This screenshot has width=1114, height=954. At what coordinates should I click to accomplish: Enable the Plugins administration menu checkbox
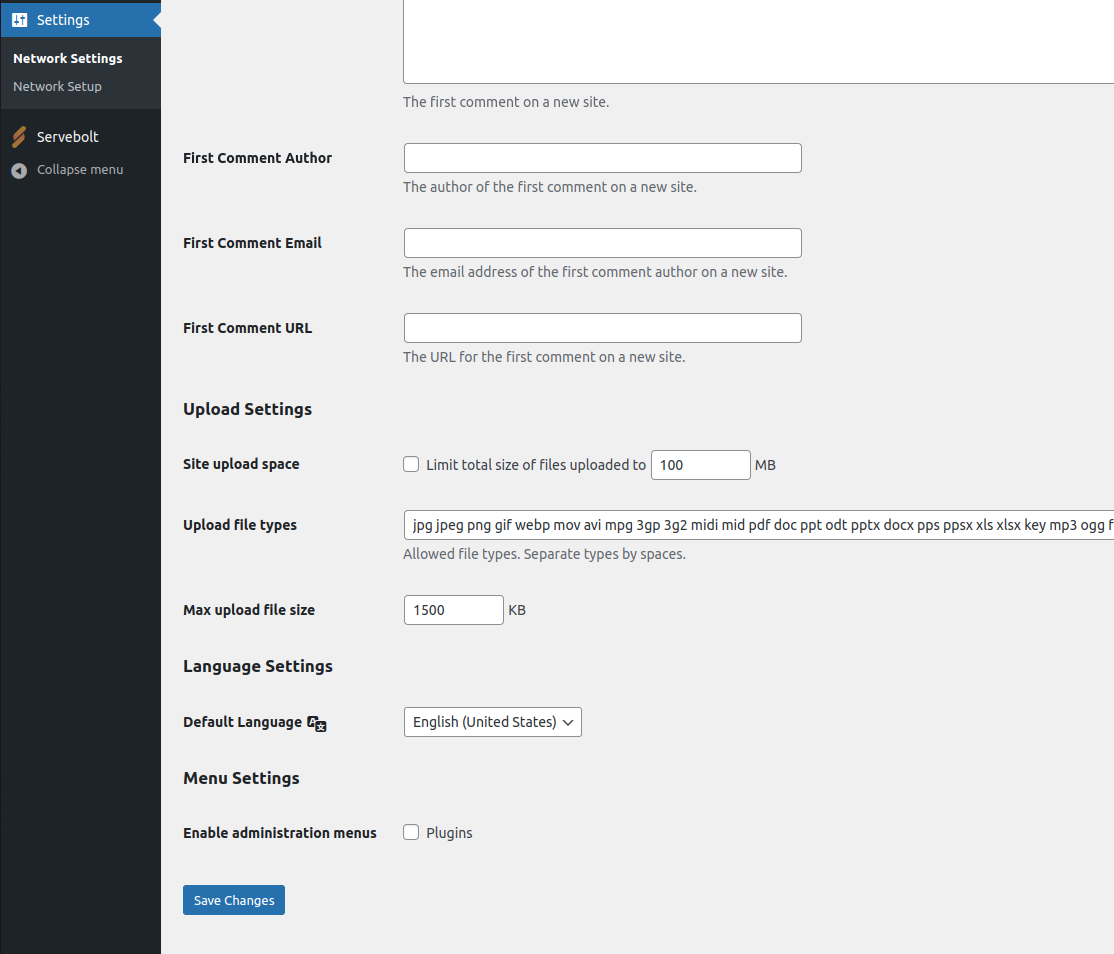point(411,832)
